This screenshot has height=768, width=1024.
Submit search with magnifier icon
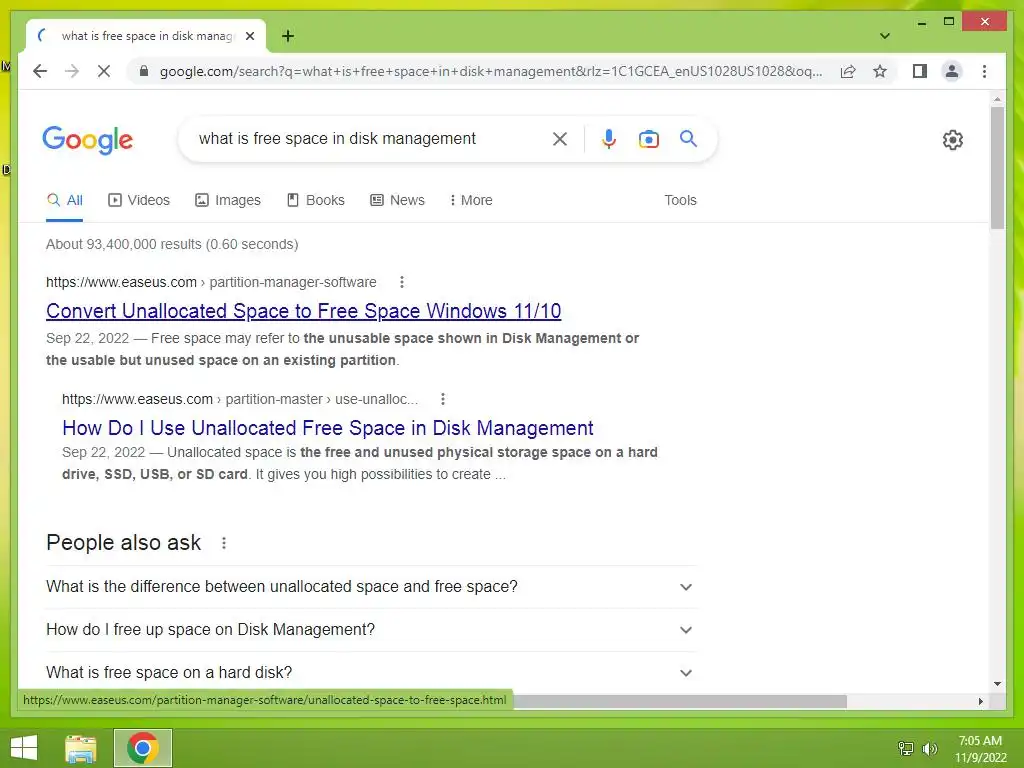688,138
